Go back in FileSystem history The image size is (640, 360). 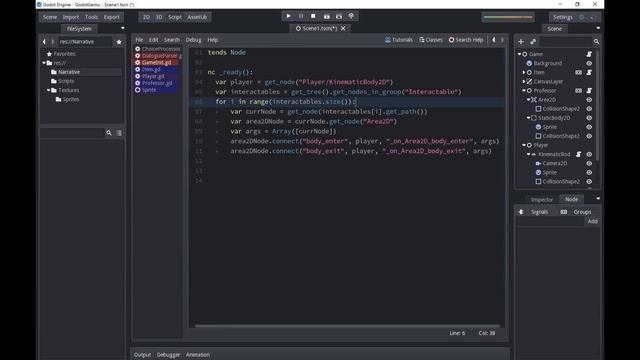pos(44,42)
